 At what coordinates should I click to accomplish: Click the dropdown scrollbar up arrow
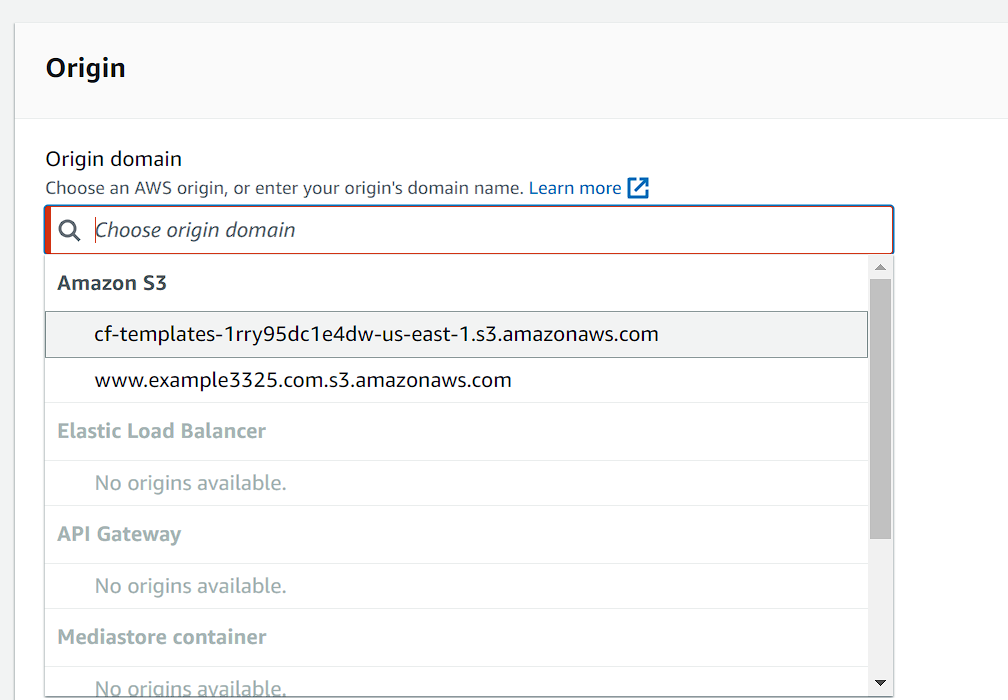tap(881, 267)
